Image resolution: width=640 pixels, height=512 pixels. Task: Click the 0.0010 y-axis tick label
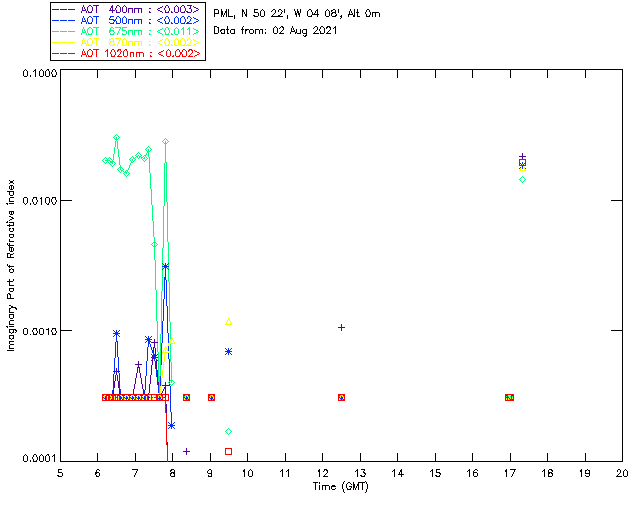40,331
